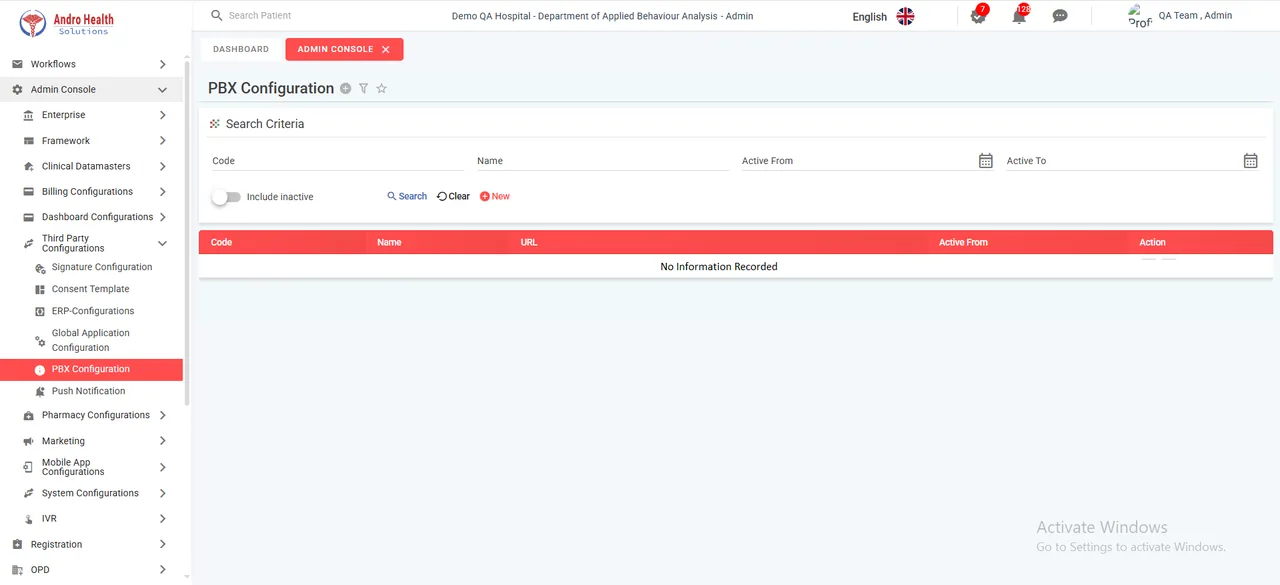The width and height of the screenshot is (1280, 585).
Task: Click the Billing Configurations icon
Action: point(28,192)
